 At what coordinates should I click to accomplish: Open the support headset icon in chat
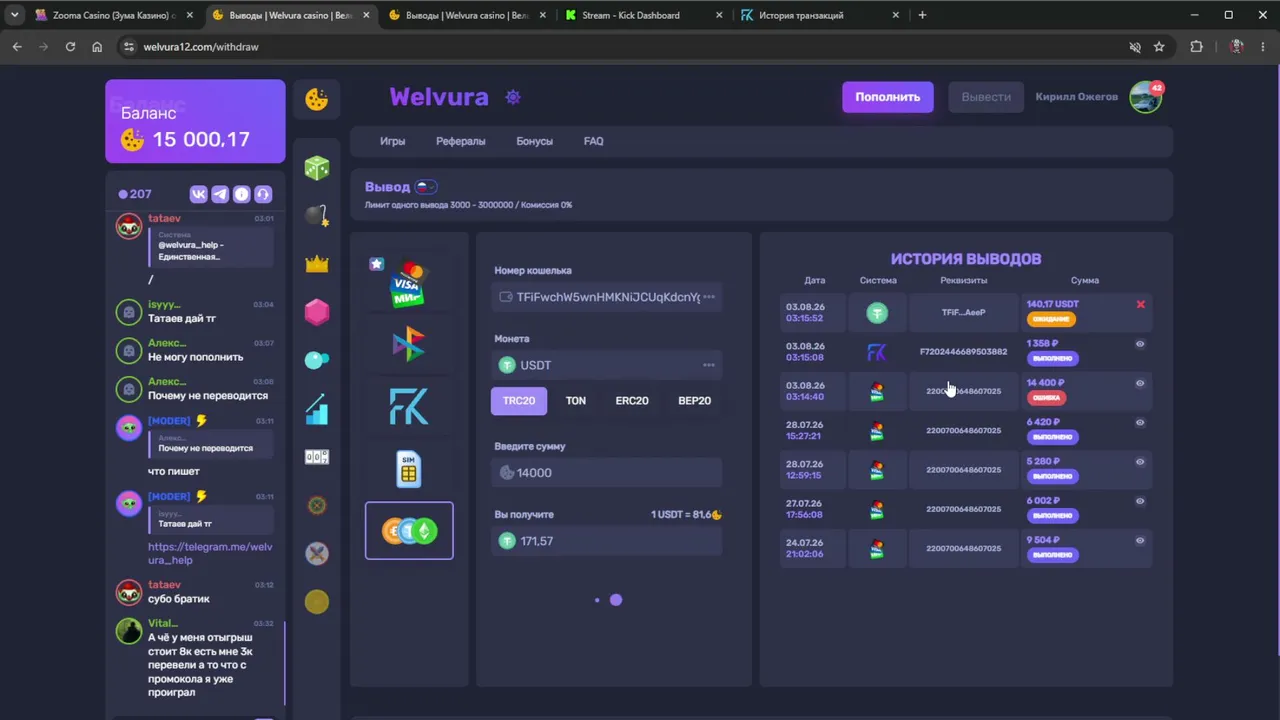click(x=263, y=194)
